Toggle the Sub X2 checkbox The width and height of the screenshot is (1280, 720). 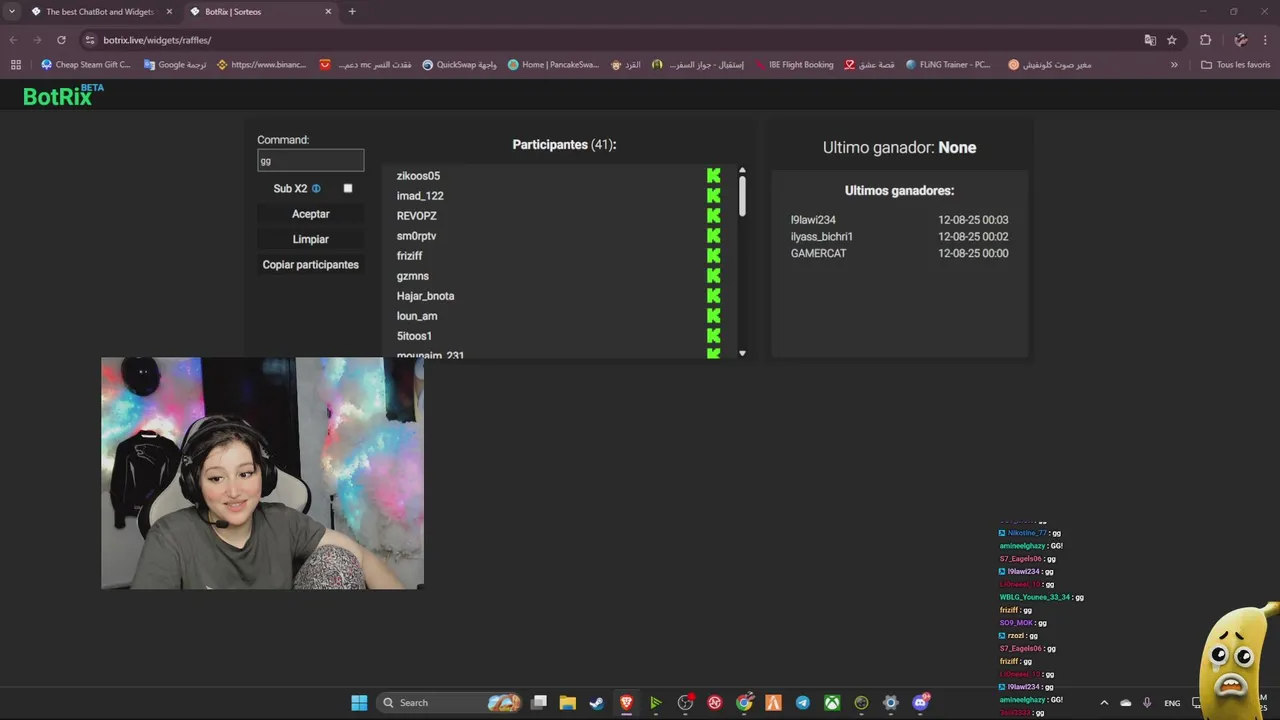pos(348,188)
